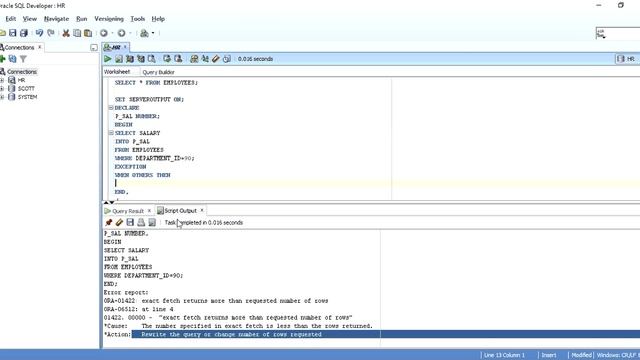Close the HR worksheet tab
Viewport: 640px width, 360px height.
click(125, 47)
